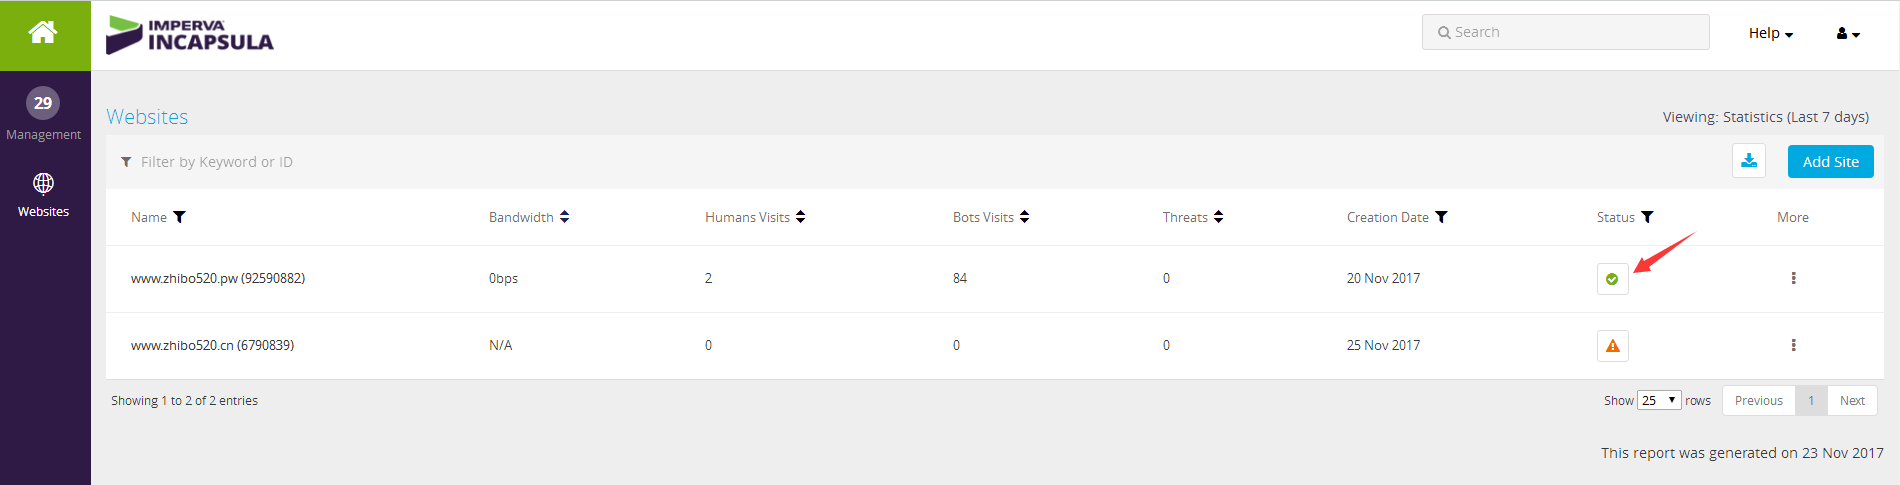Open Websites globe in sidebar

coord(43,195)
